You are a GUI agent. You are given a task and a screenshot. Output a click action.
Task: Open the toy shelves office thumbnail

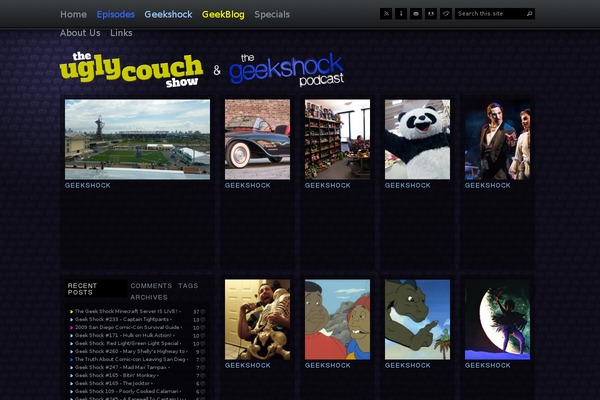[x=338, y=139]
